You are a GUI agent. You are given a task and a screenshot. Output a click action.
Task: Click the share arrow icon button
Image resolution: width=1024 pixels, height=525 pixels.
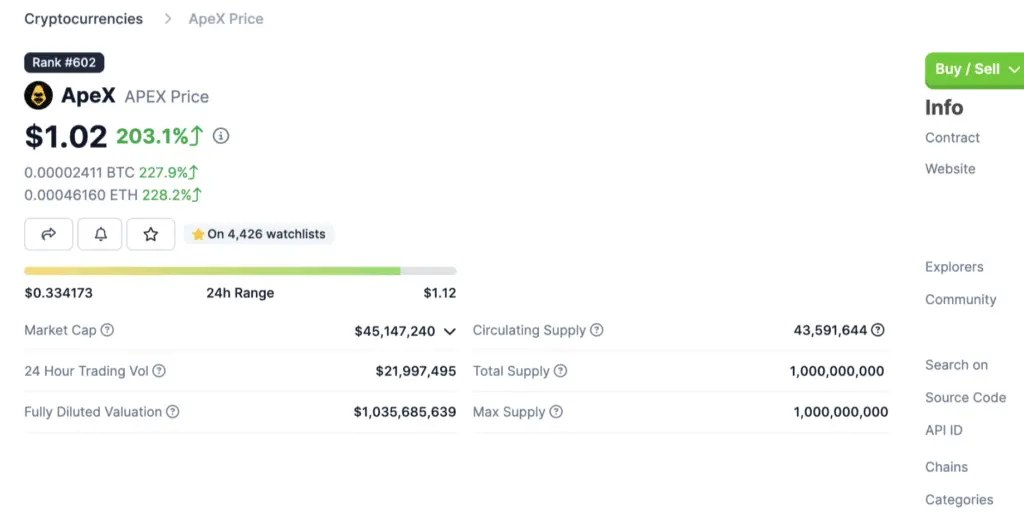48,234
